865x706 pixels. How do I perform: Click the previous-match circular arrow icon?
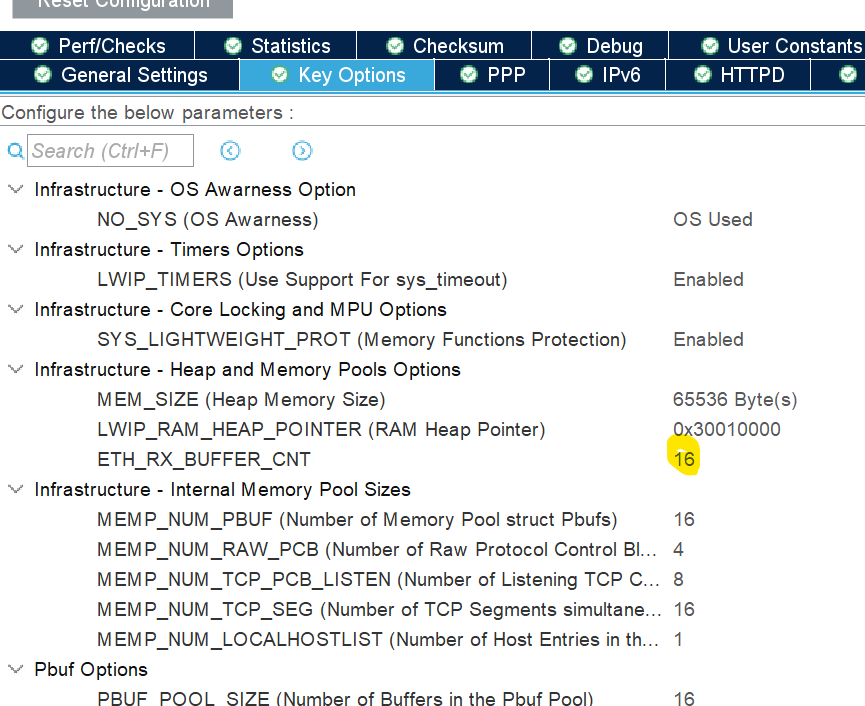[230, 150]
